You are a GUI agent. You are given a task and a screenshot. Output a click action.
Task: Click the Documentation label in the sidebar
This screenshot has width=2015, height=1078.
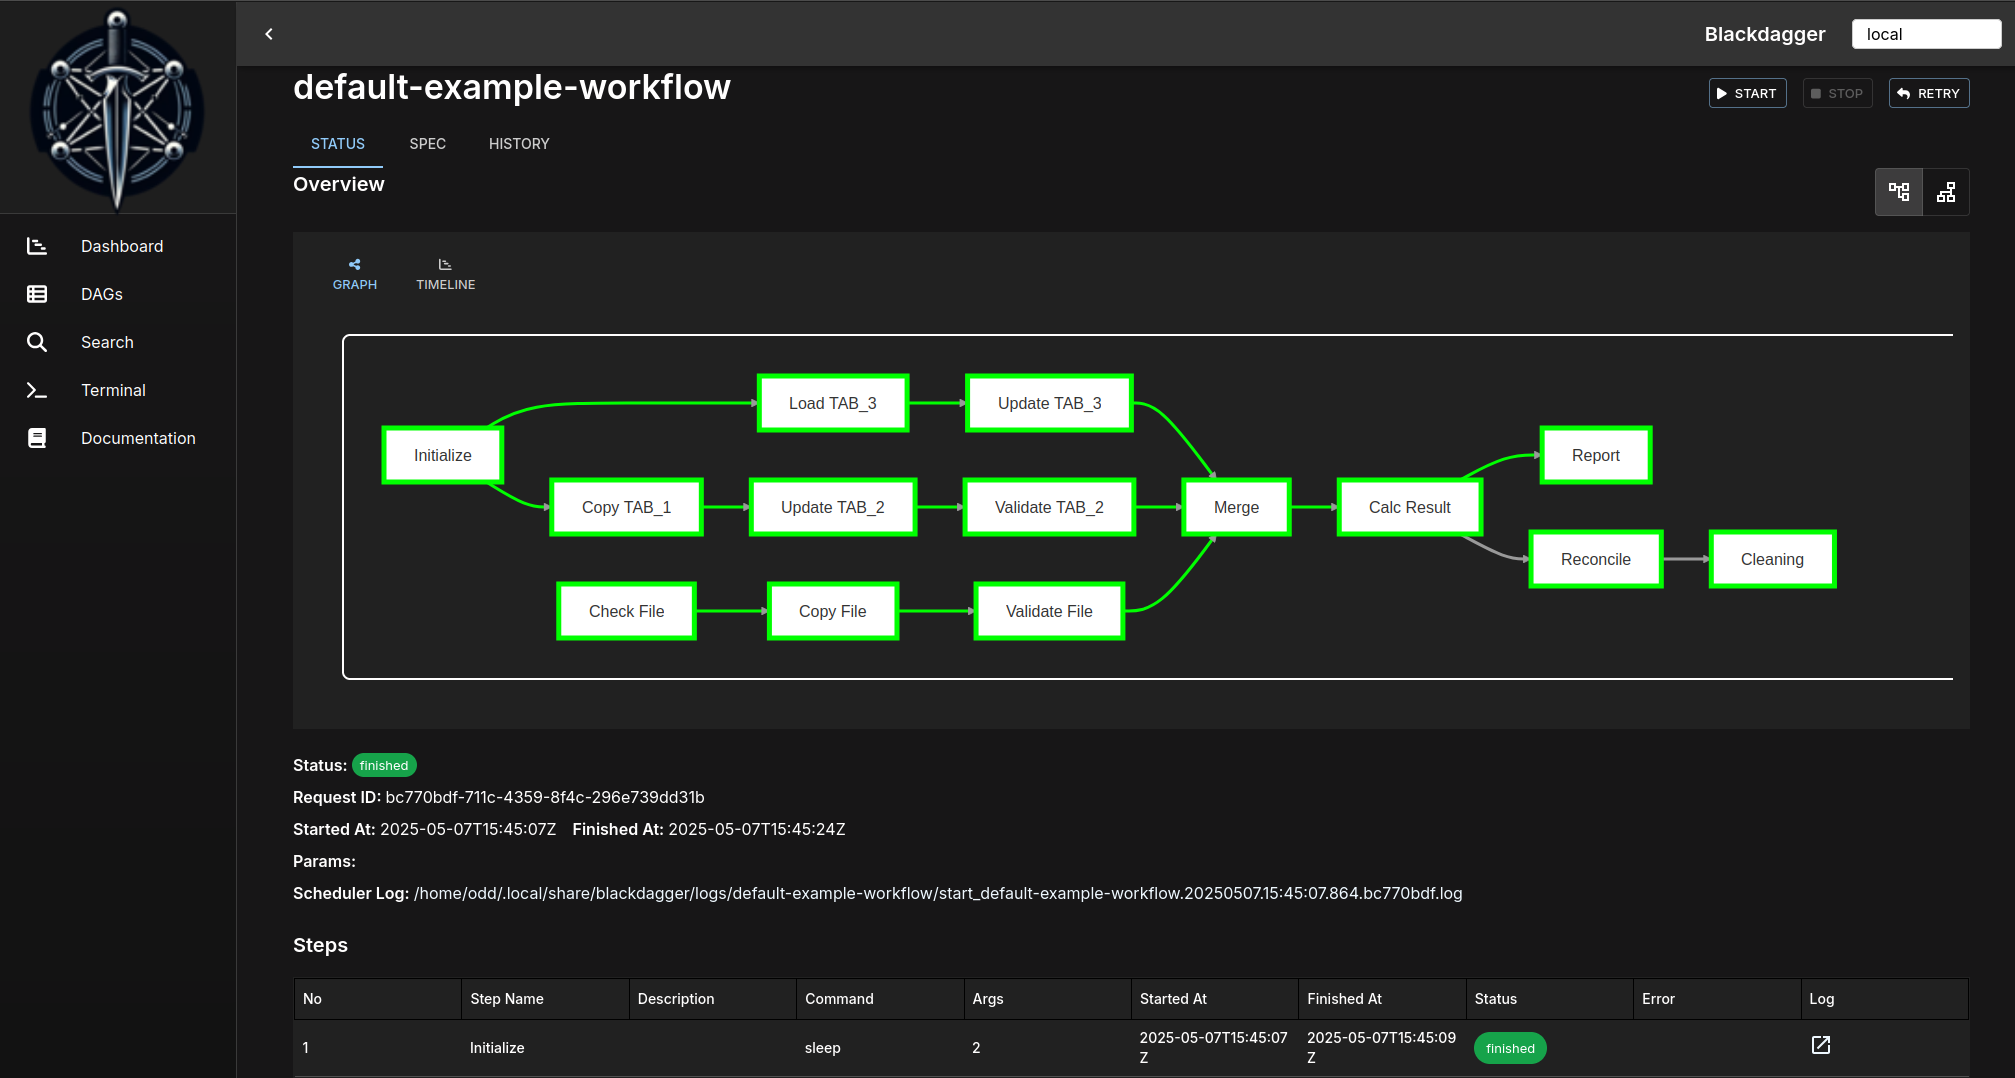(138, 438)
